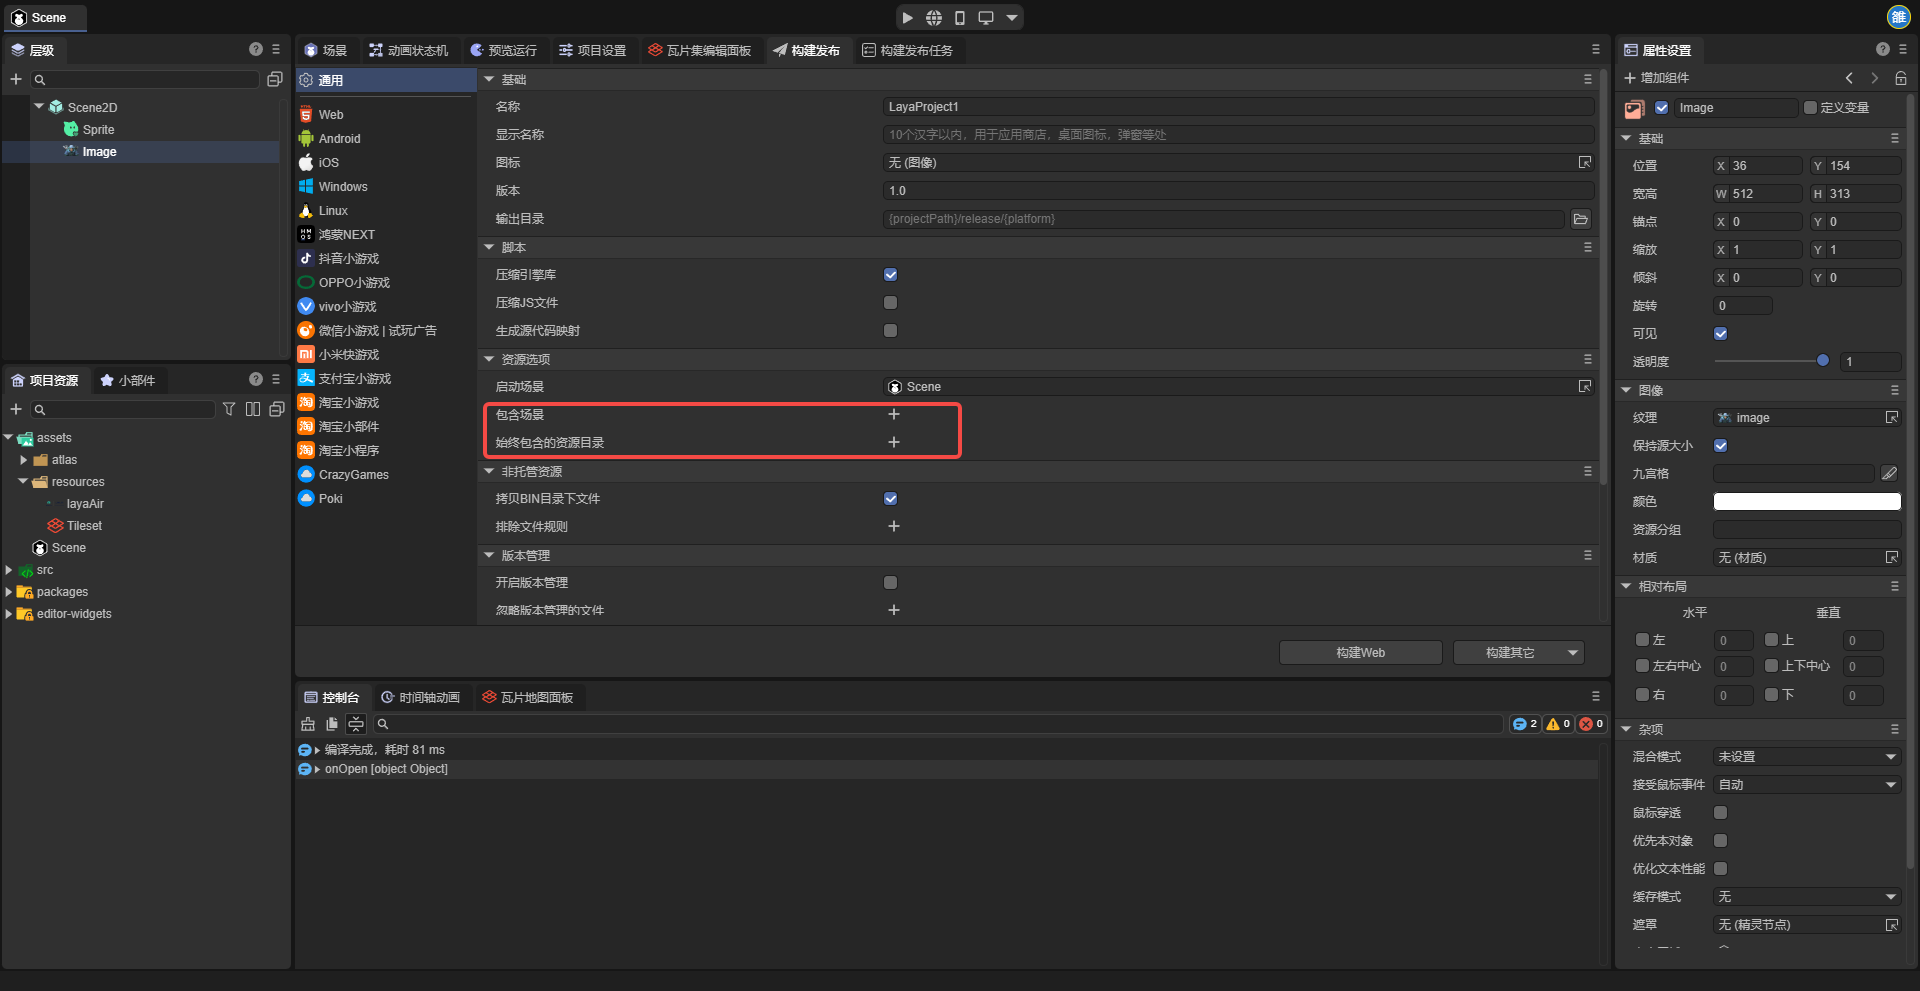Click the browser preview globe icon

click(933, 18)
